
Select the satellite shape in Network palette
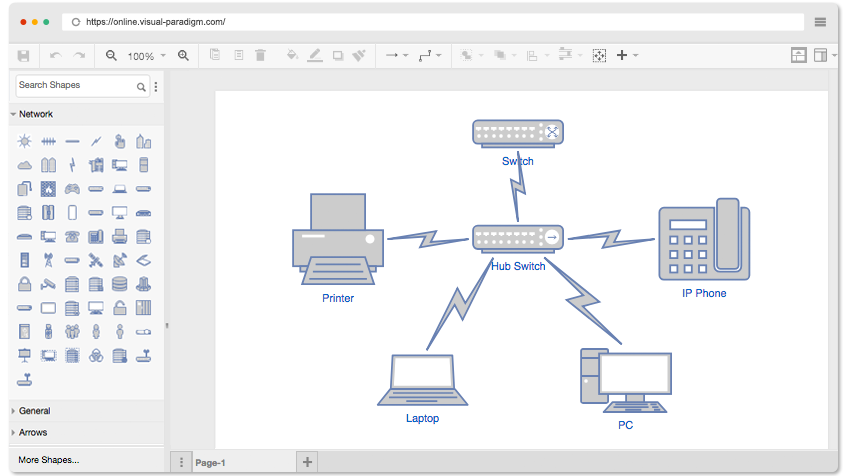click(x=96, y=260)
